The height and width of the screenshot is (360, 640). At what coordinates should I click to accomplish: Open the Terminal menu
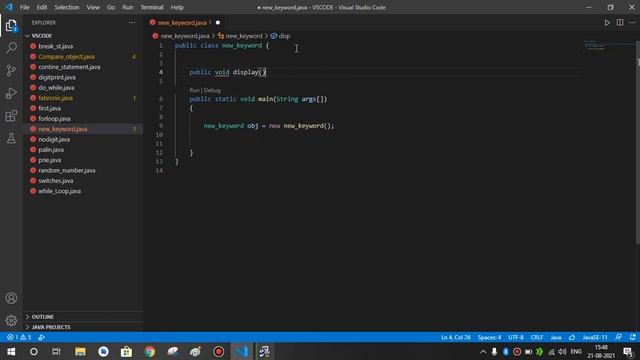tap(152, 7)
